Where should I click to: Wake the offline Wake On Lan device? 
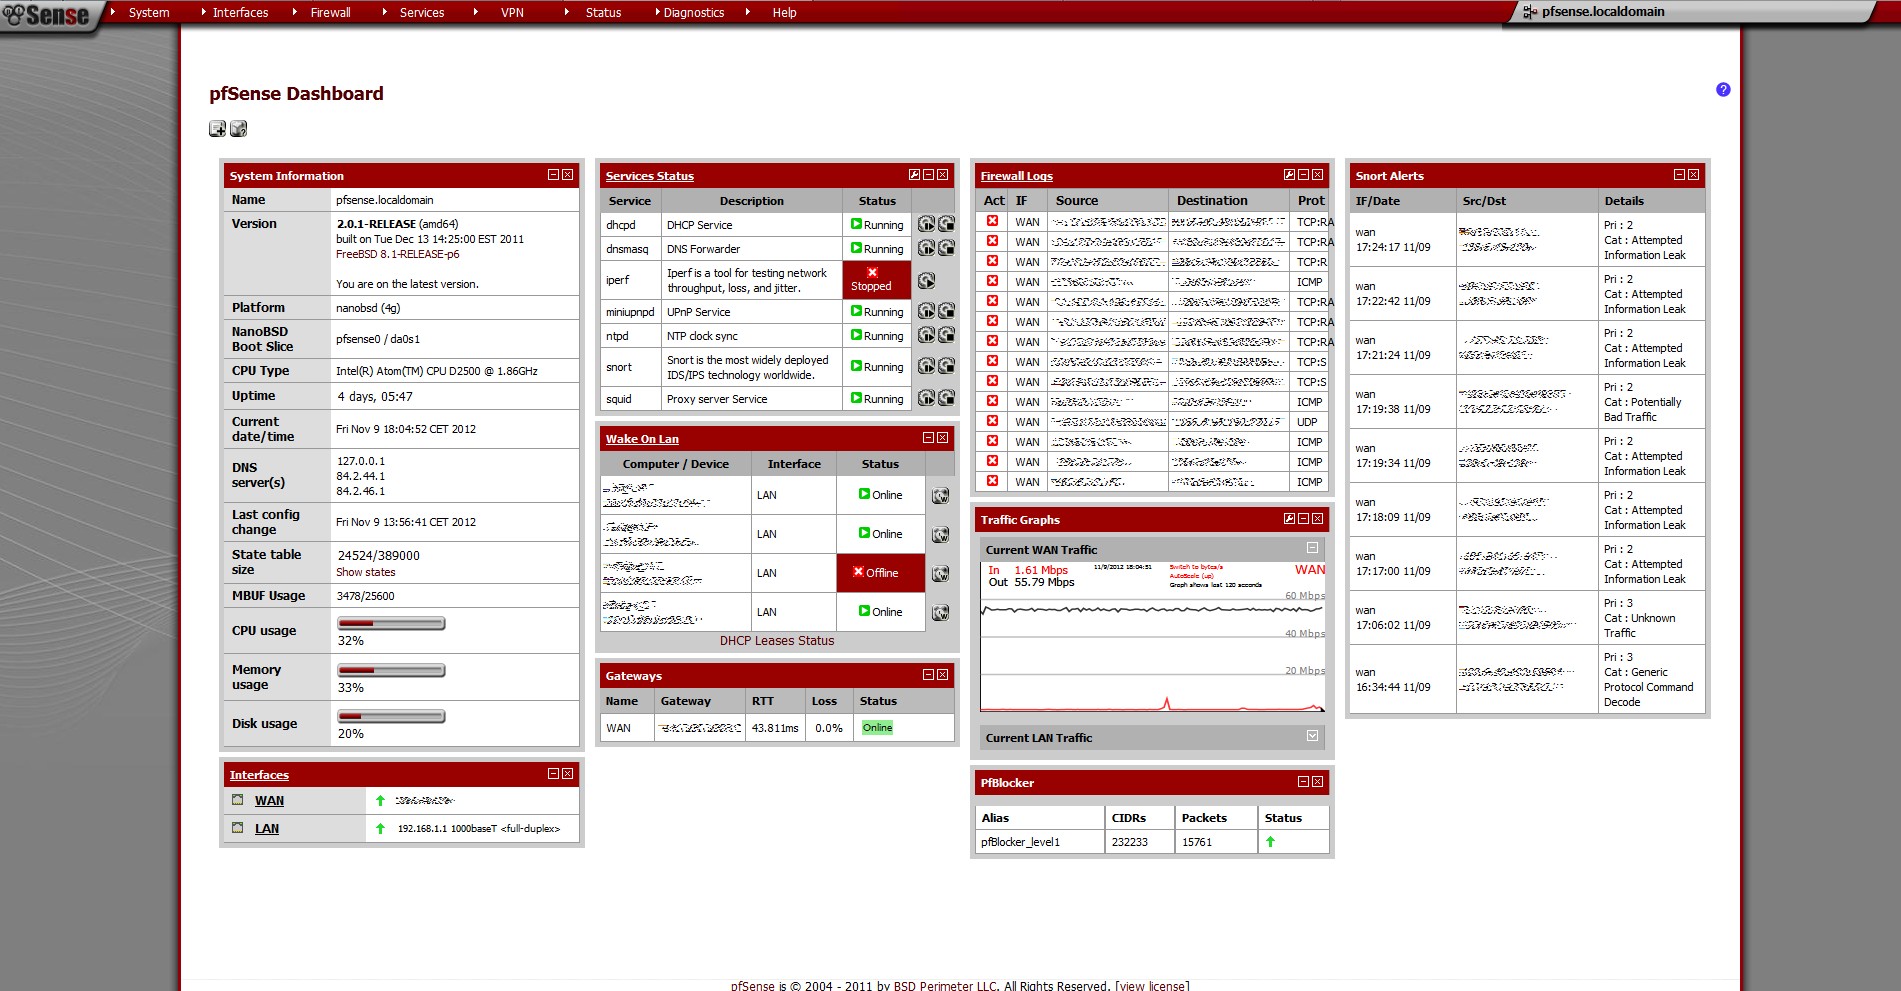click(x=940, y=574)
